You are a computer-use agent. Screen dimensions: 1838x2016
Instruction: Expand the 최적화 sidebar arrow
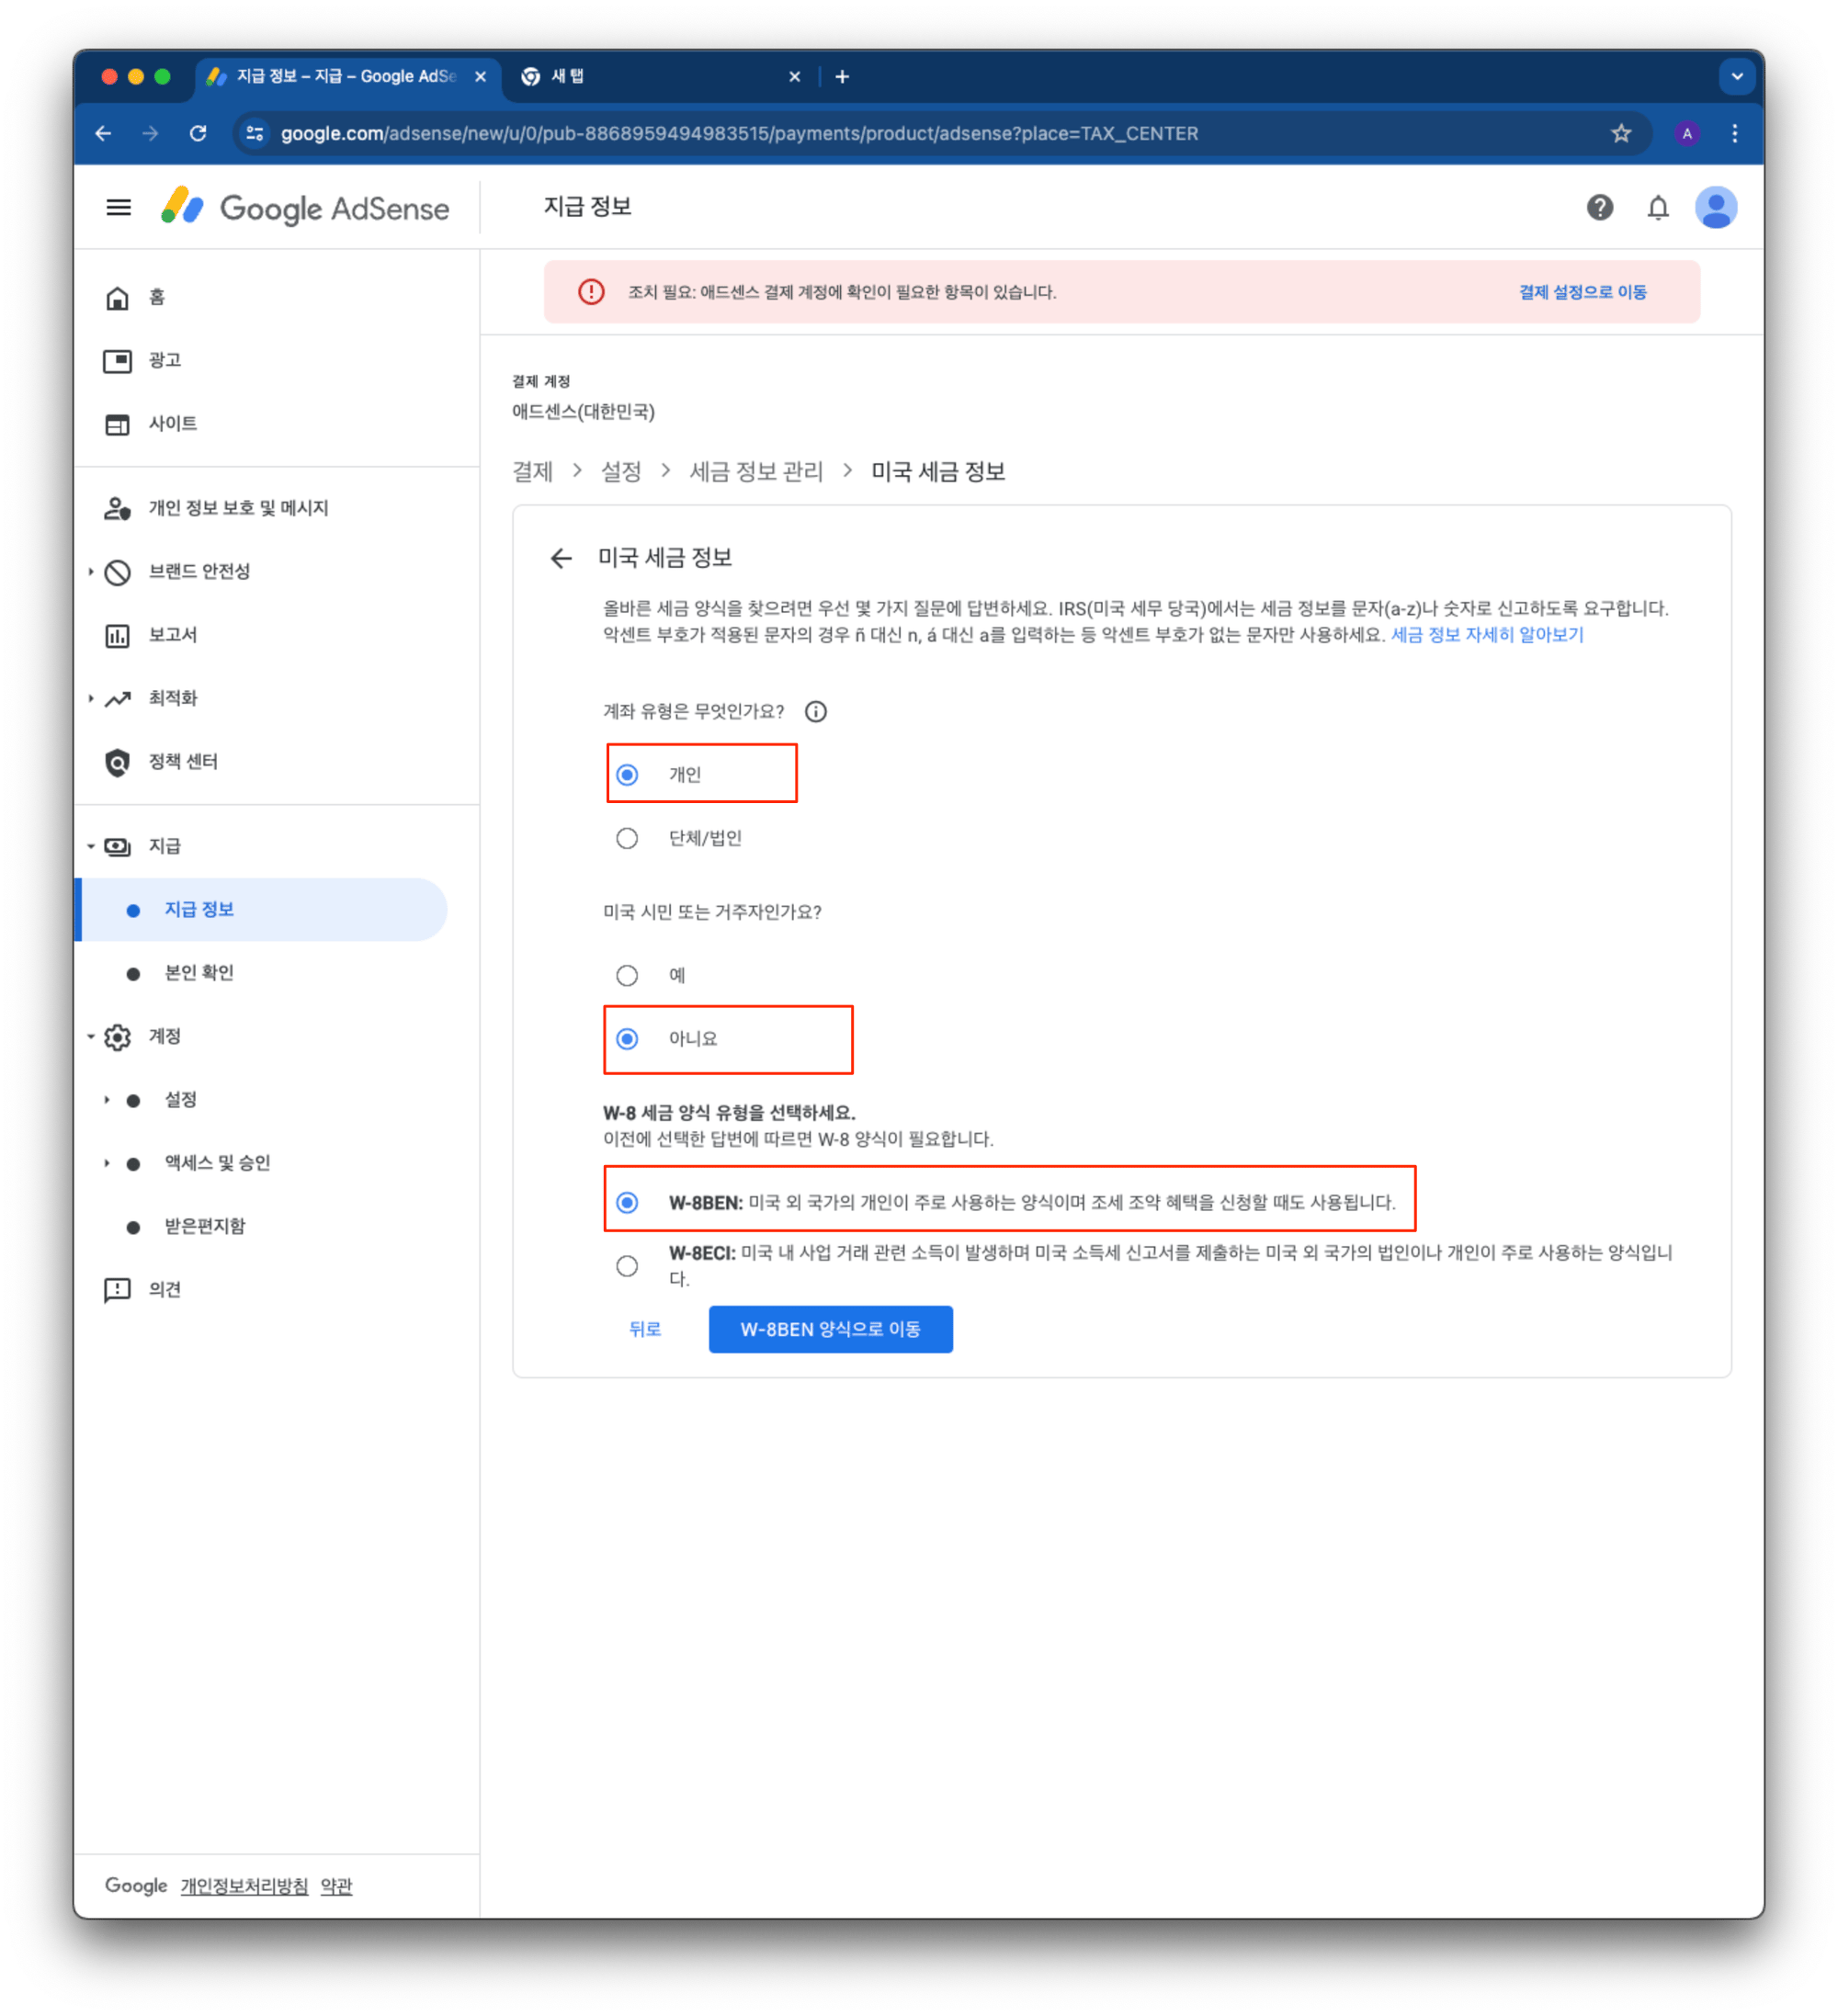[x=90, y=699]
